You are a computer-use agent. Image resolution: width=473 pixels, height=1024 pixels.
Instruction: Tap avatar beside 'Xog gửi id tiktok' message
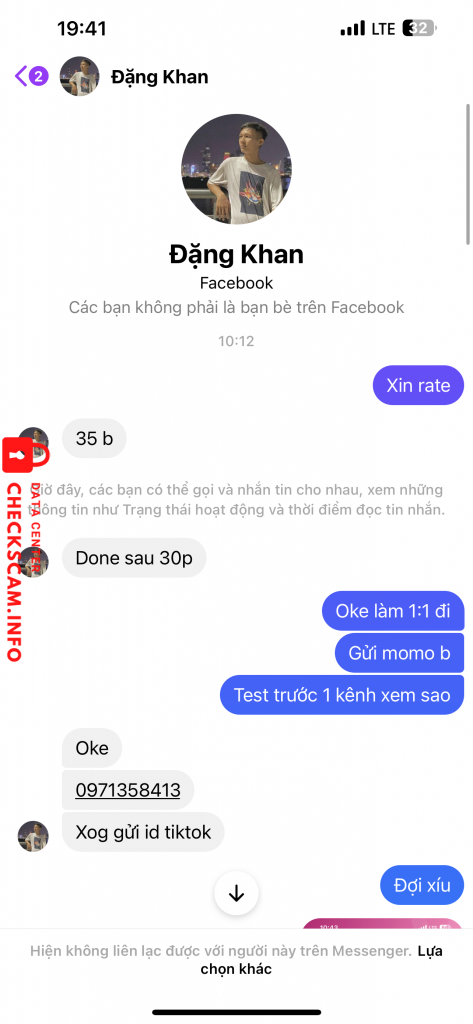(33, 837)
